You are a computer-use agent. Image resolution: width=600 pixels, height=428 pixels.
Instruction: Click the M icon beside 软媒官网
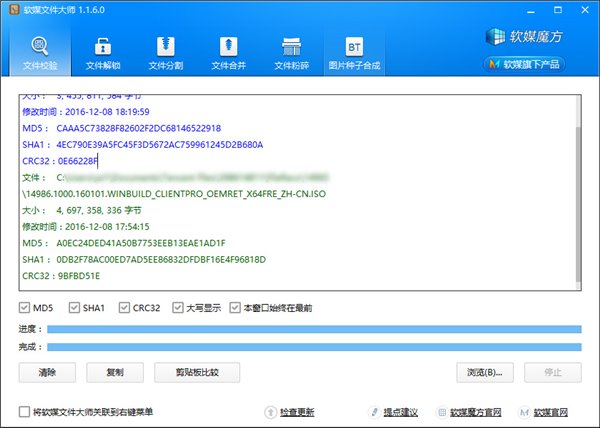(x=525, y=412)
